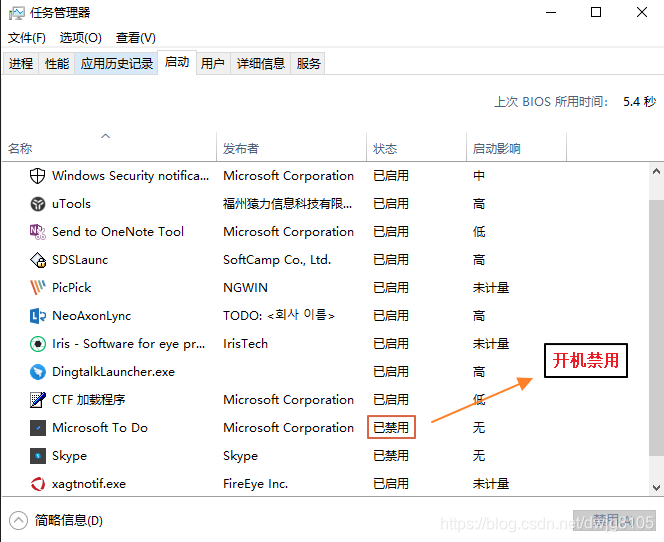Click publisher SoftCamp Co., Ltd.
Image resolution: width=664 pixels, height=542 pixels.
pyautogui.click(x=277, y=260)
